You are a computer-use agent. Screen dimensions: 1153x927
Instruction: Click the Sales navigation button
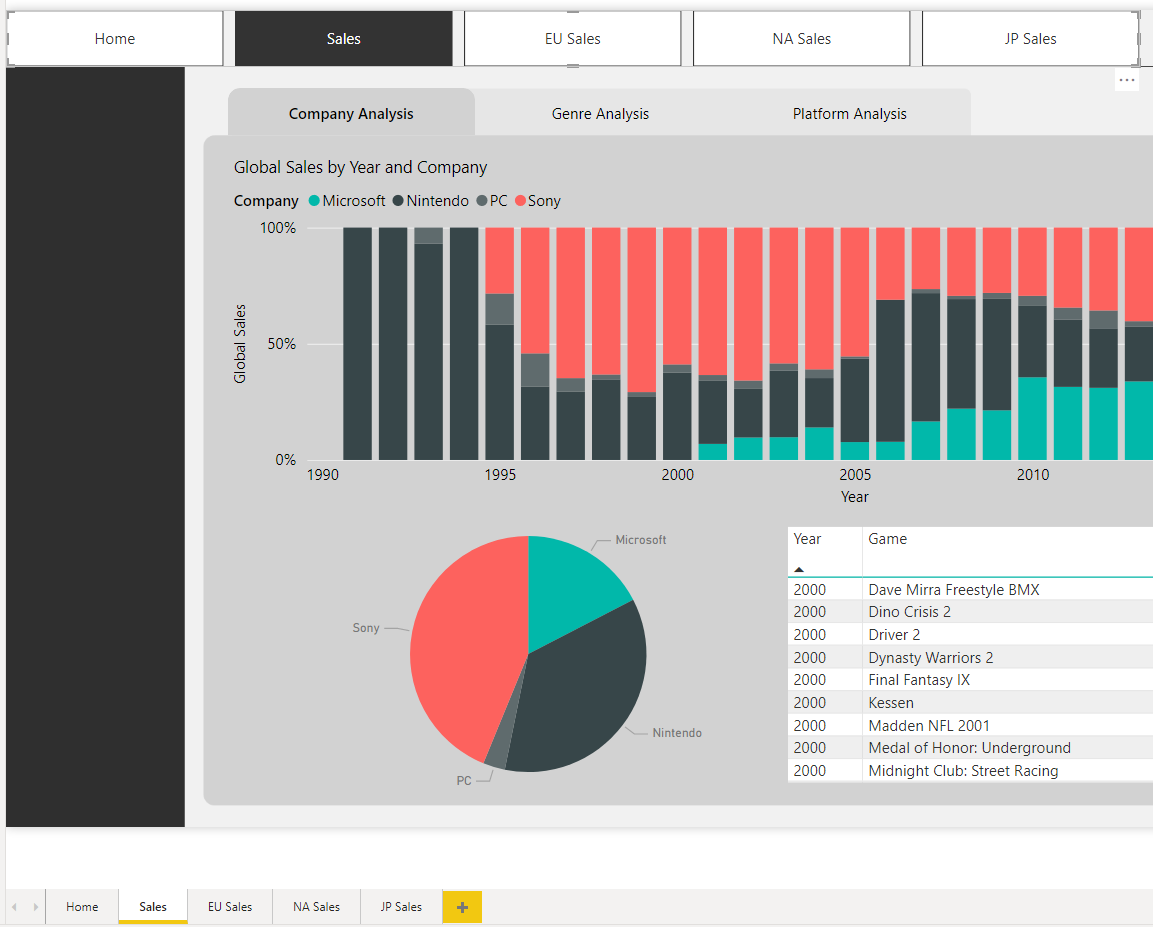click(343, 39)
